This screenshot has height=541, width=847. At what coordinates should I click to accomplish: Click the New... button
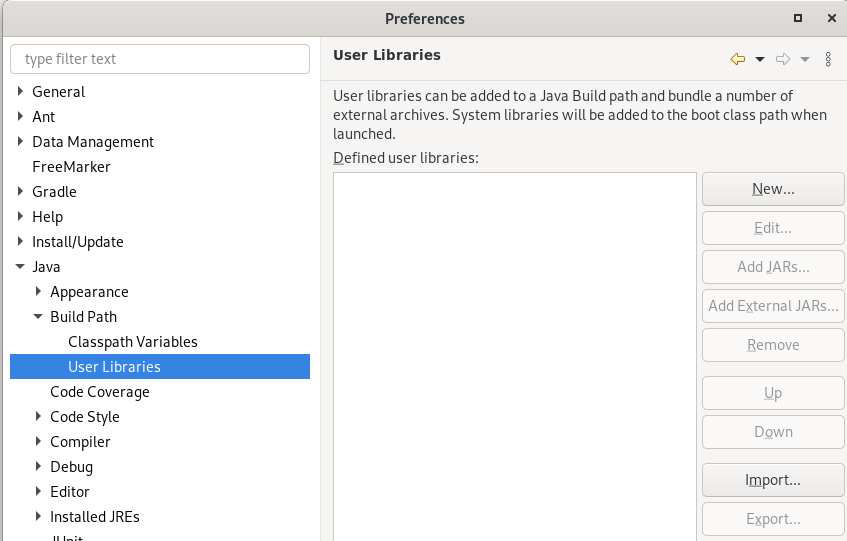coord(773,189)
